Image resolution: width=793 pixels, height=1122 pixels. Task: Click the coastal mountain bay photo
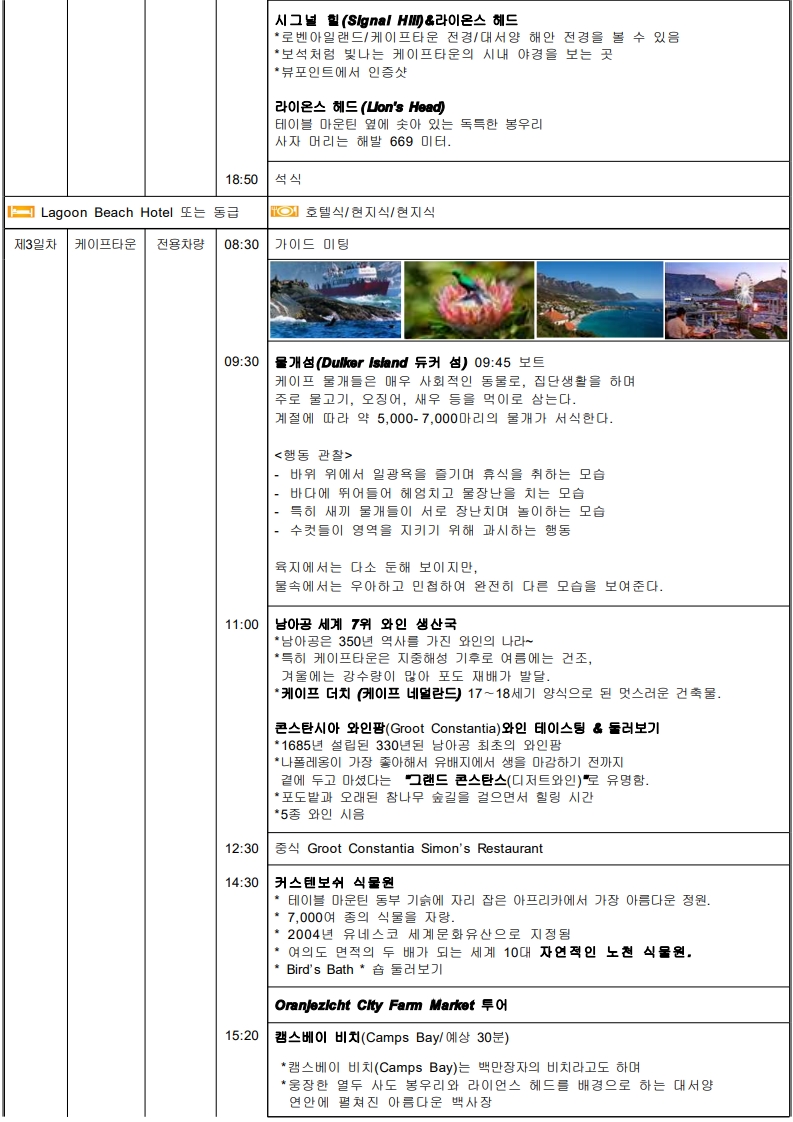pos(599,300)
